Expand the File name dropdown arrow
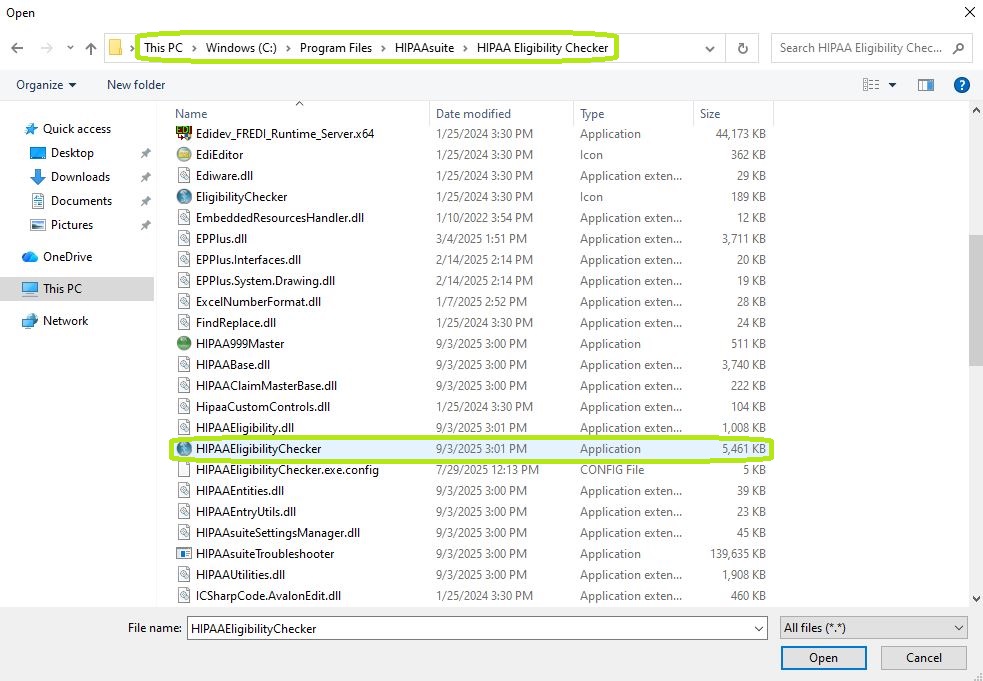The height and width of the screenshot is (681, 983). (759, 628)
